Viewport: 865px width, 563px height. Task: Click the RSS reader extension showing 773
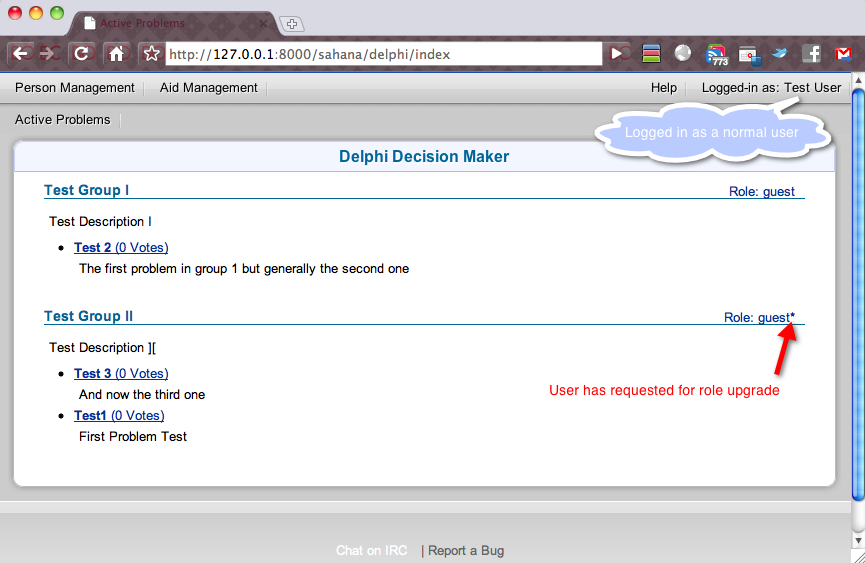(x=716, y=54)
